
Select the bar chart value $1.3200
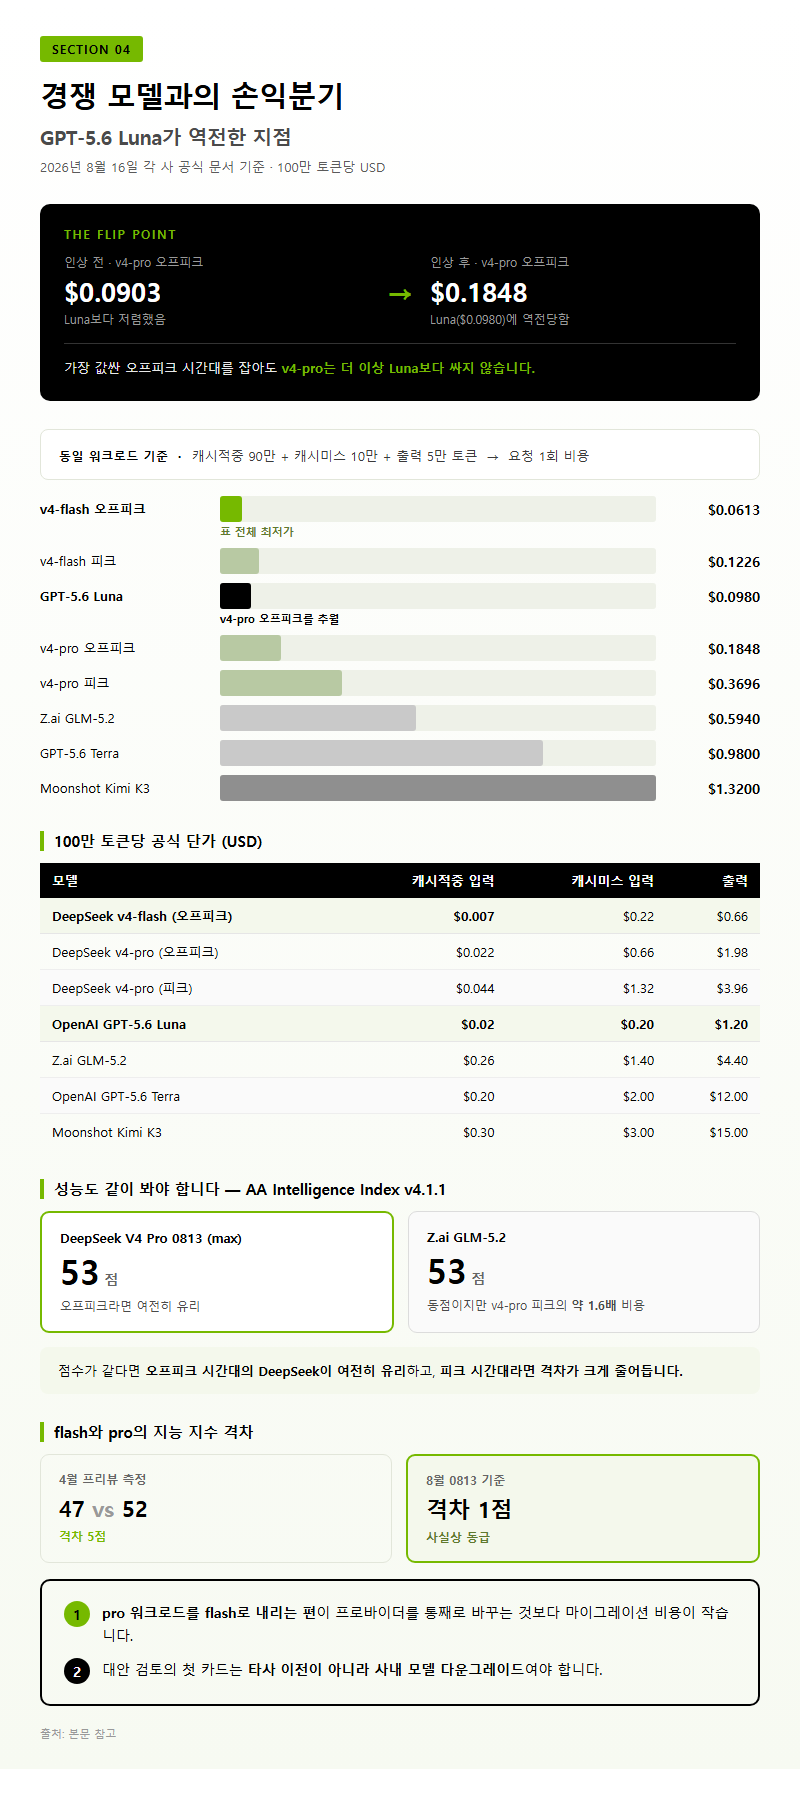734,789
